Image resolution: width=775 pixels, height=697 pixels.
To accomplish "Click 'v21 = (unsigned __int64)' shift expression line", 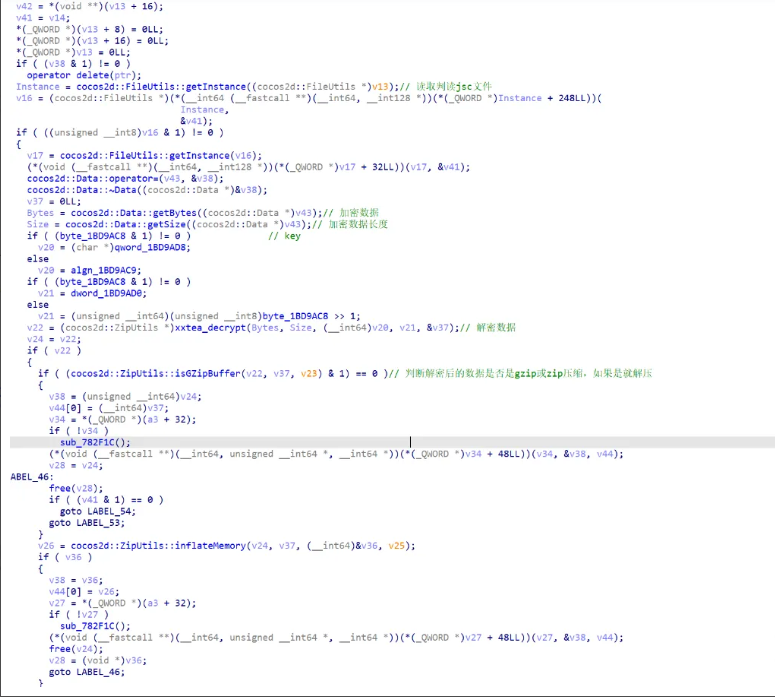I will 199,316.
